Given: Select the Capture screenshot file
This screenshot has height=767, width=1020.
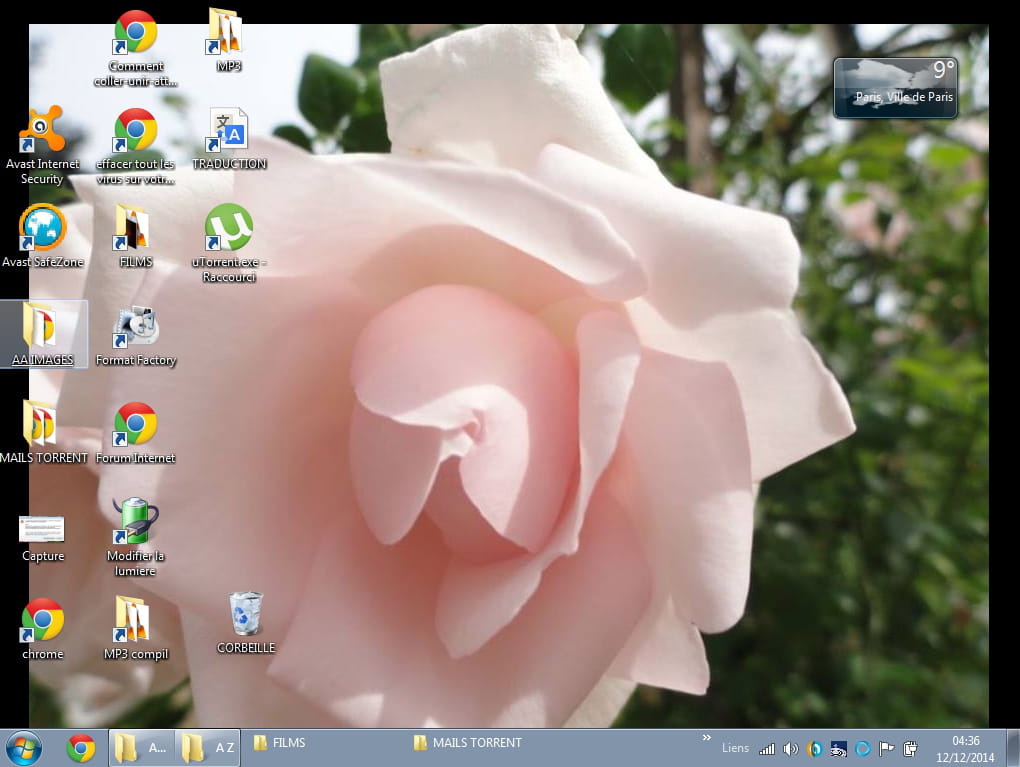Looking at the screenshot, I should 42,530.
